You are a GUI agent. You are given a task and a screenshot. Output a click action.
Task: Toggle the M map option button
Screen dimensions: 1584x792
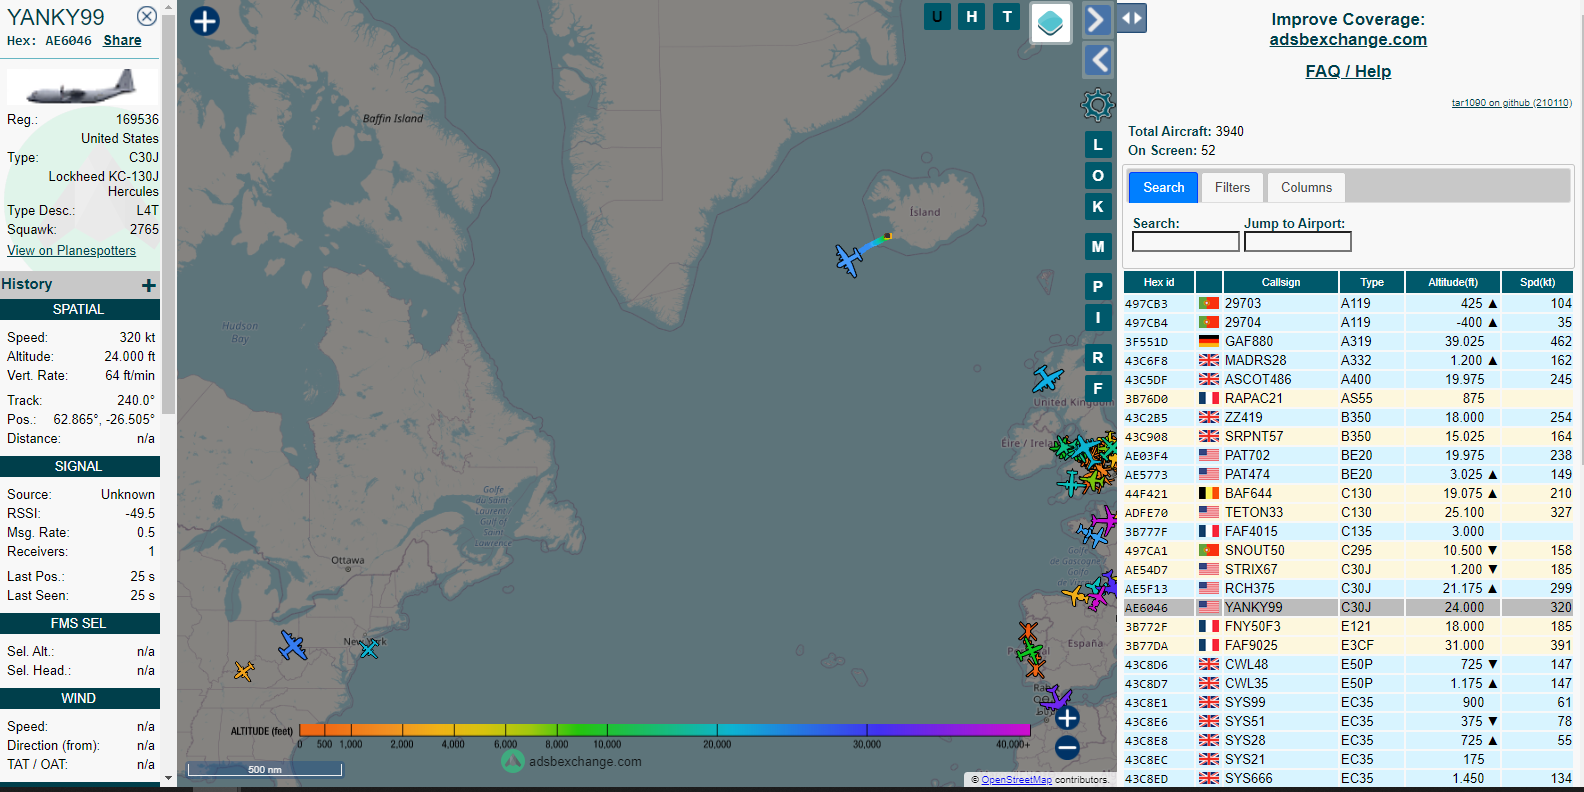[1098, 246]
